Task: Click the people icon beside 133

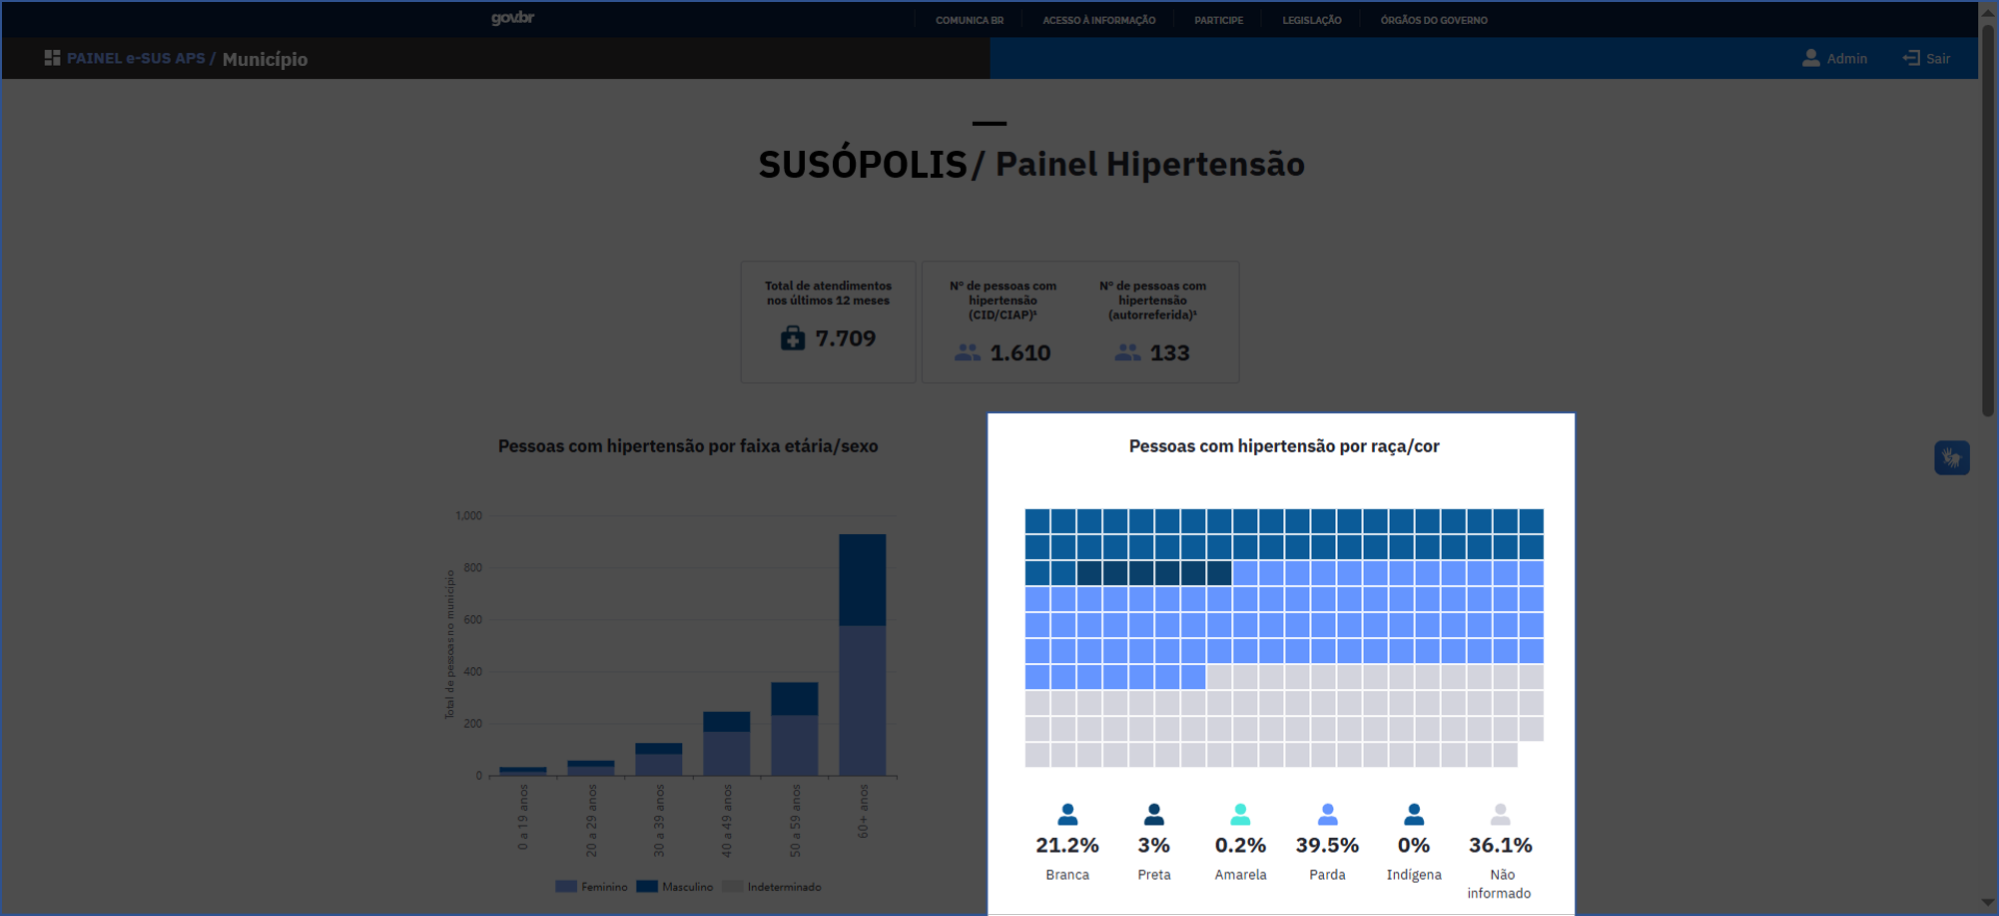Action: [1127, 353]
